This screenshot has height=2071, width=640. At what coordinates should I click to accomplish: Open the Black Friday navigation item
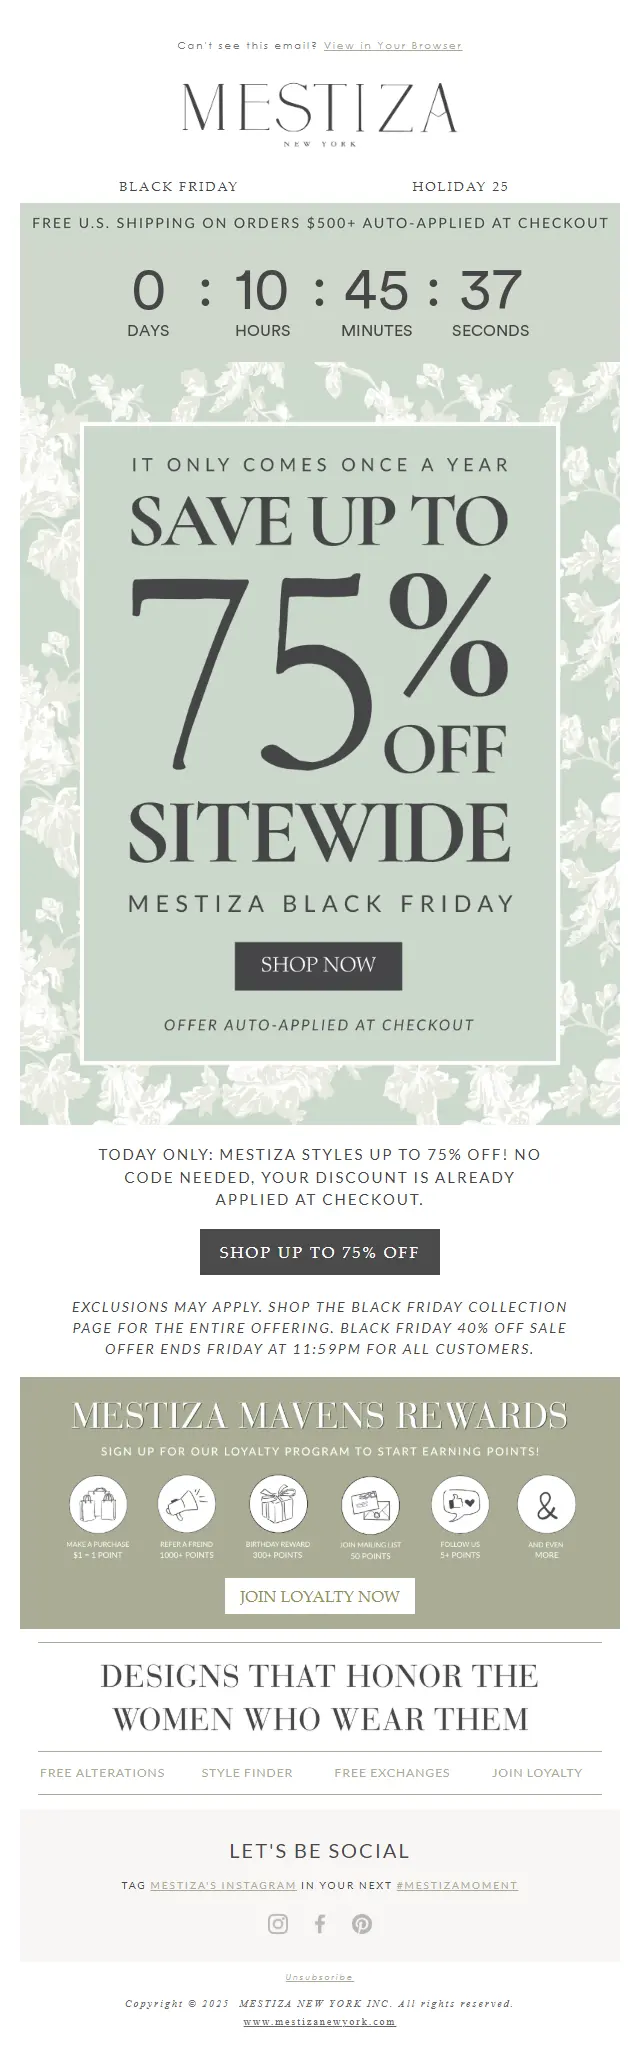[x=178, y=186]
